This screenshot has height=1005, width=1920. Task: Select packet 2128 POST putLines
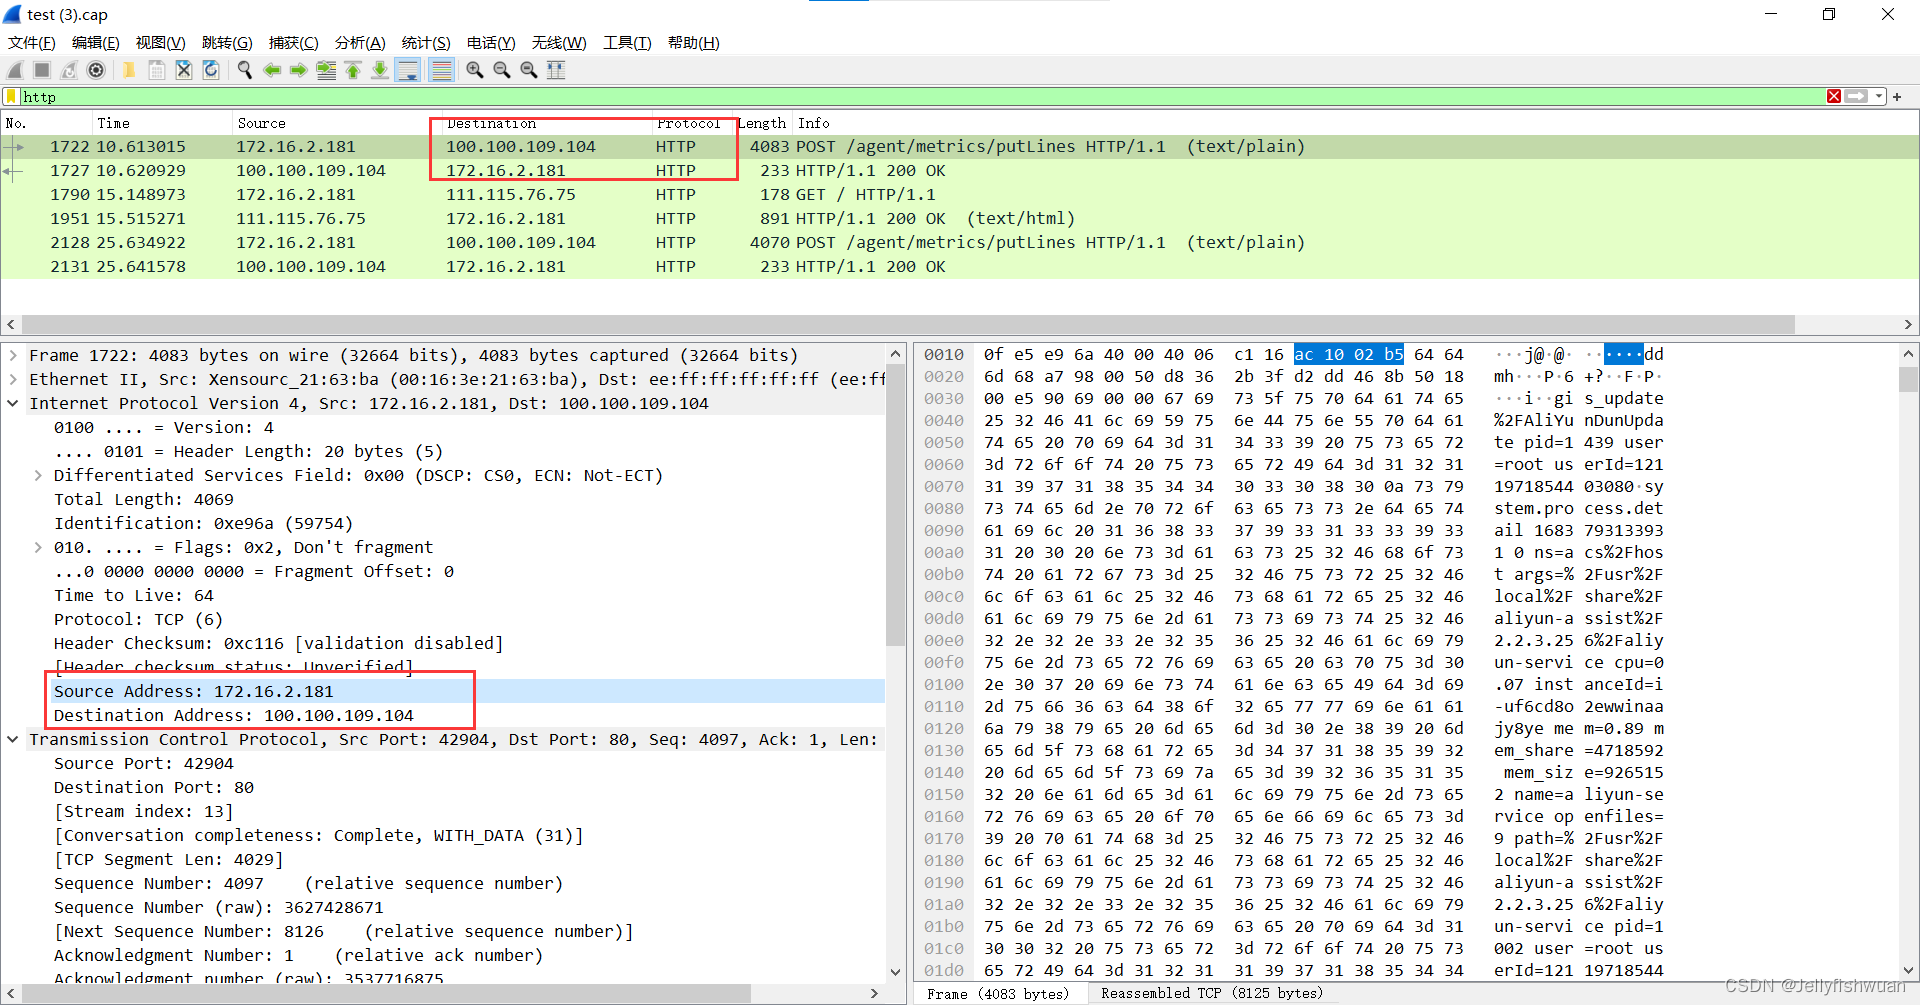point(960,243)
